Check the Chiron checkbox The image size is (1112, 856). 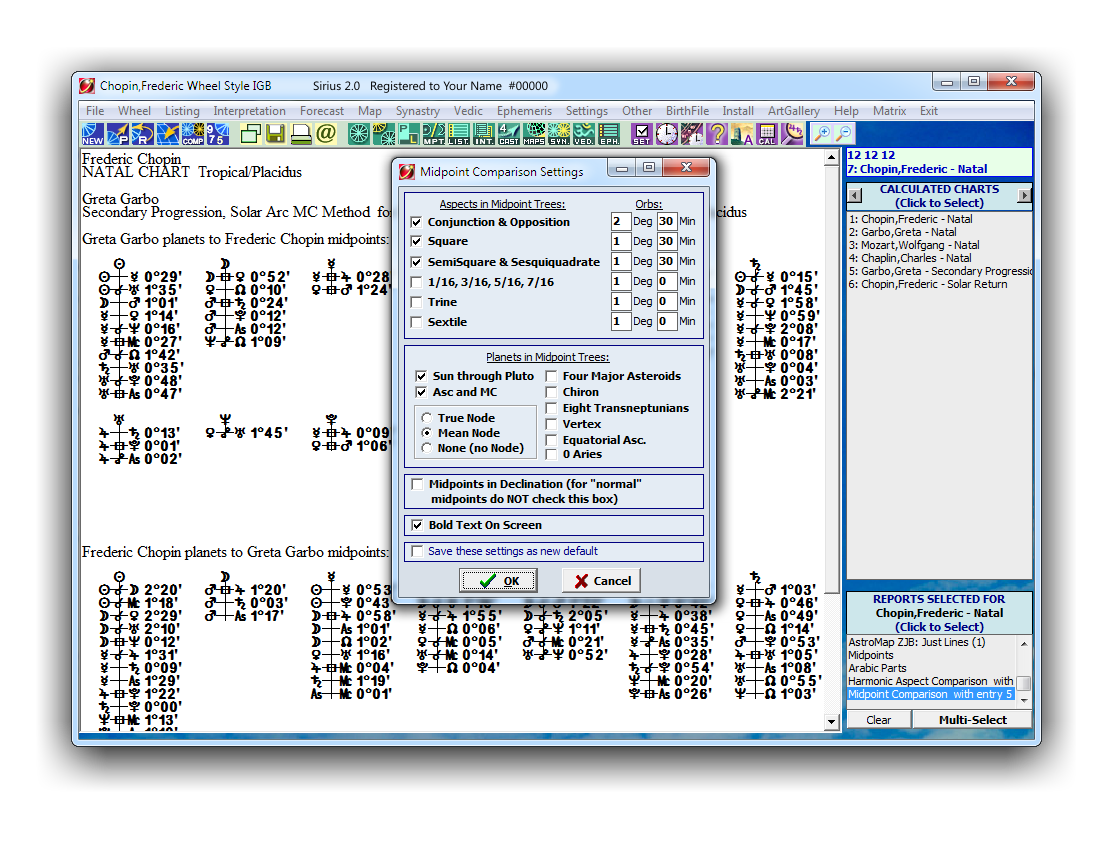coord(551,392)
